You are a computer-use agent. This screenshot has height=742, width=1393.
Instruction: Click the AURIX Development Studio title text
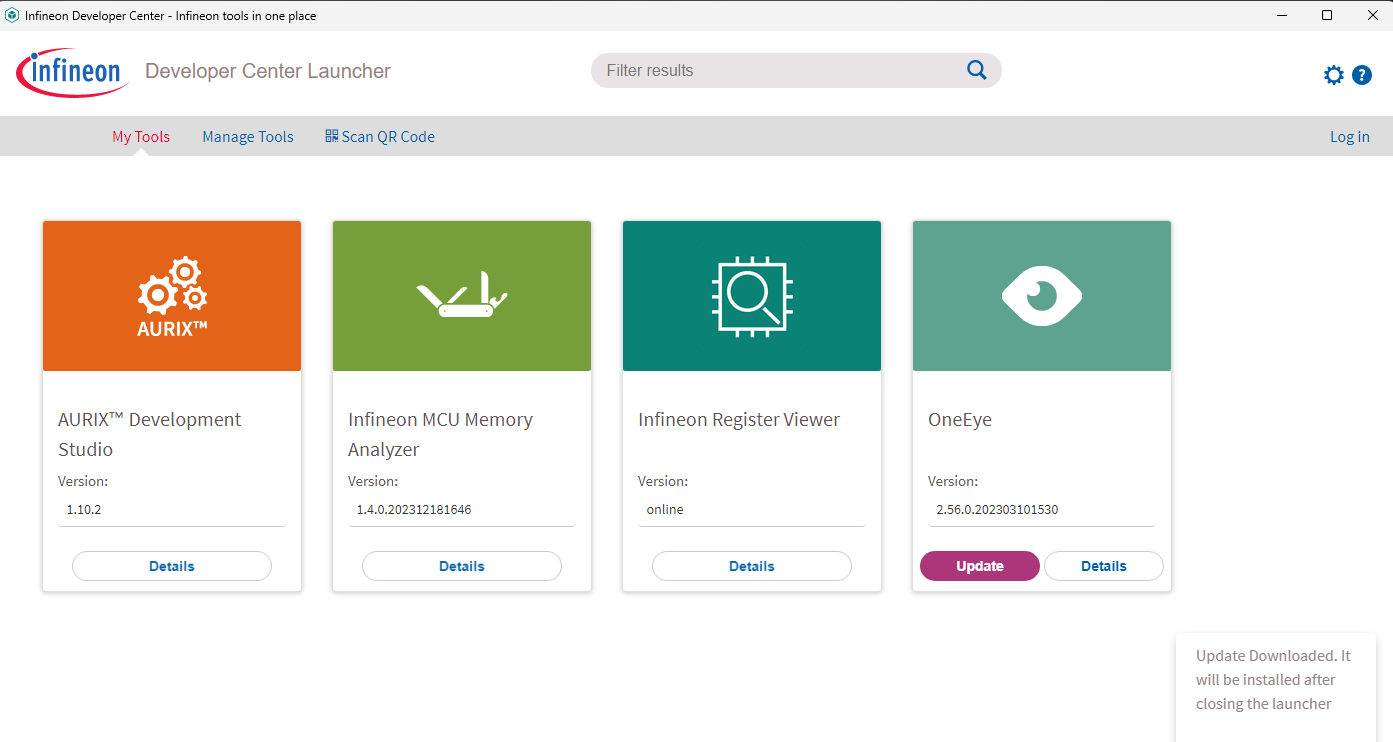click(x=150, y=434)
